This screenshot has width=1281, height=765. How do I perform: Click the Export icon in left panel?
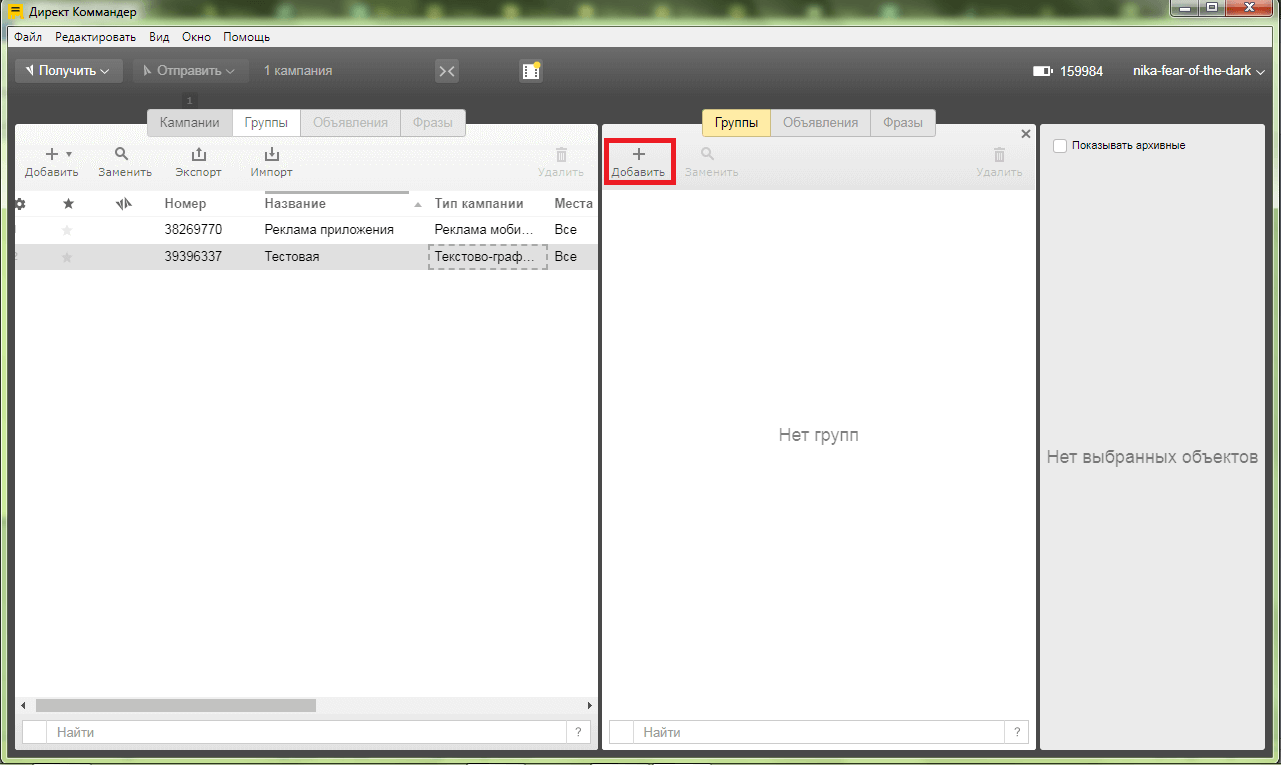pyautogui.click(x=198, y=155)
